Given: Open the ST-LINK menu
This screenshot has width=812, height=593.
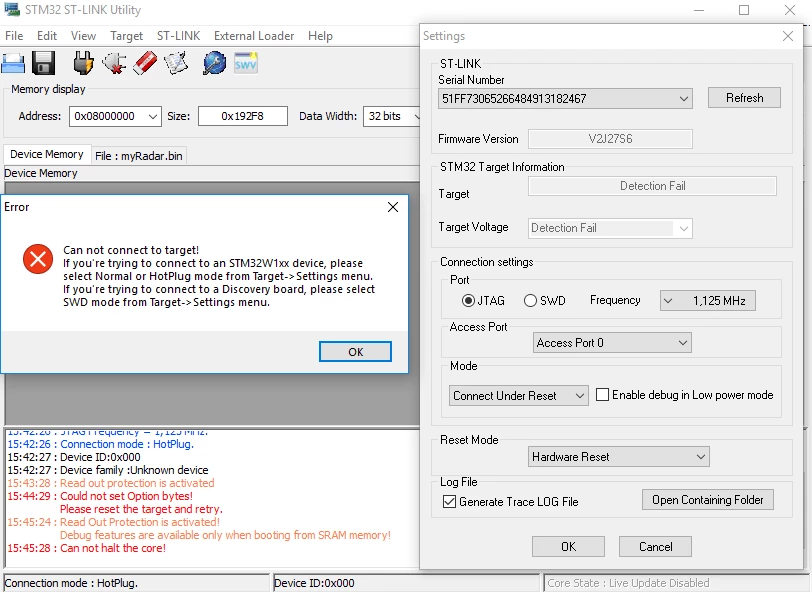Looking at the screenshot, I should click(179, 36).
